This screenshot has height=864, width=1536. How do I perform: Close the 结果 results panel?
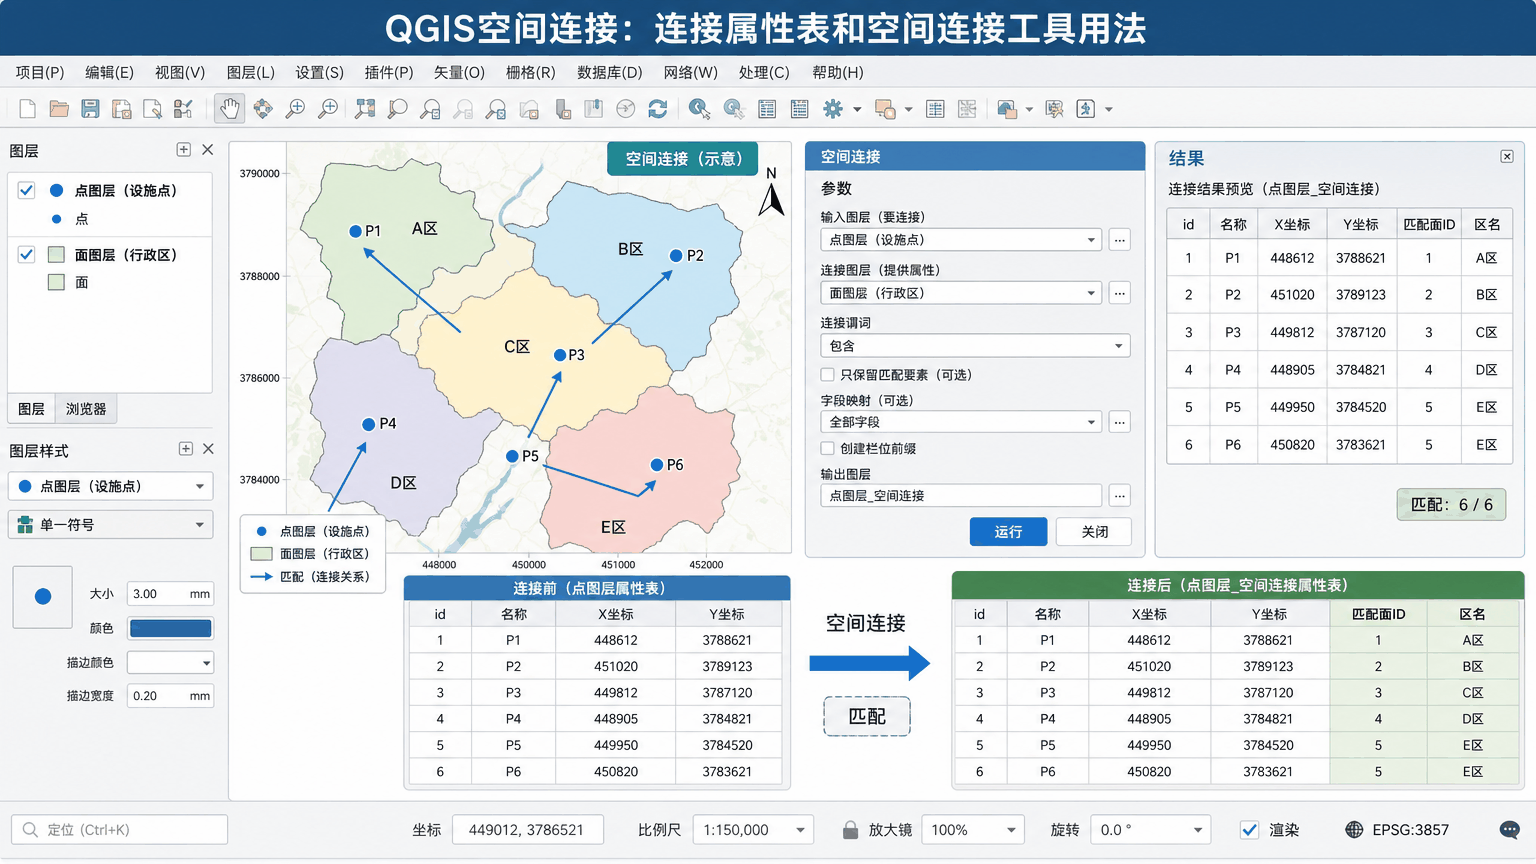coord(1507,157)
